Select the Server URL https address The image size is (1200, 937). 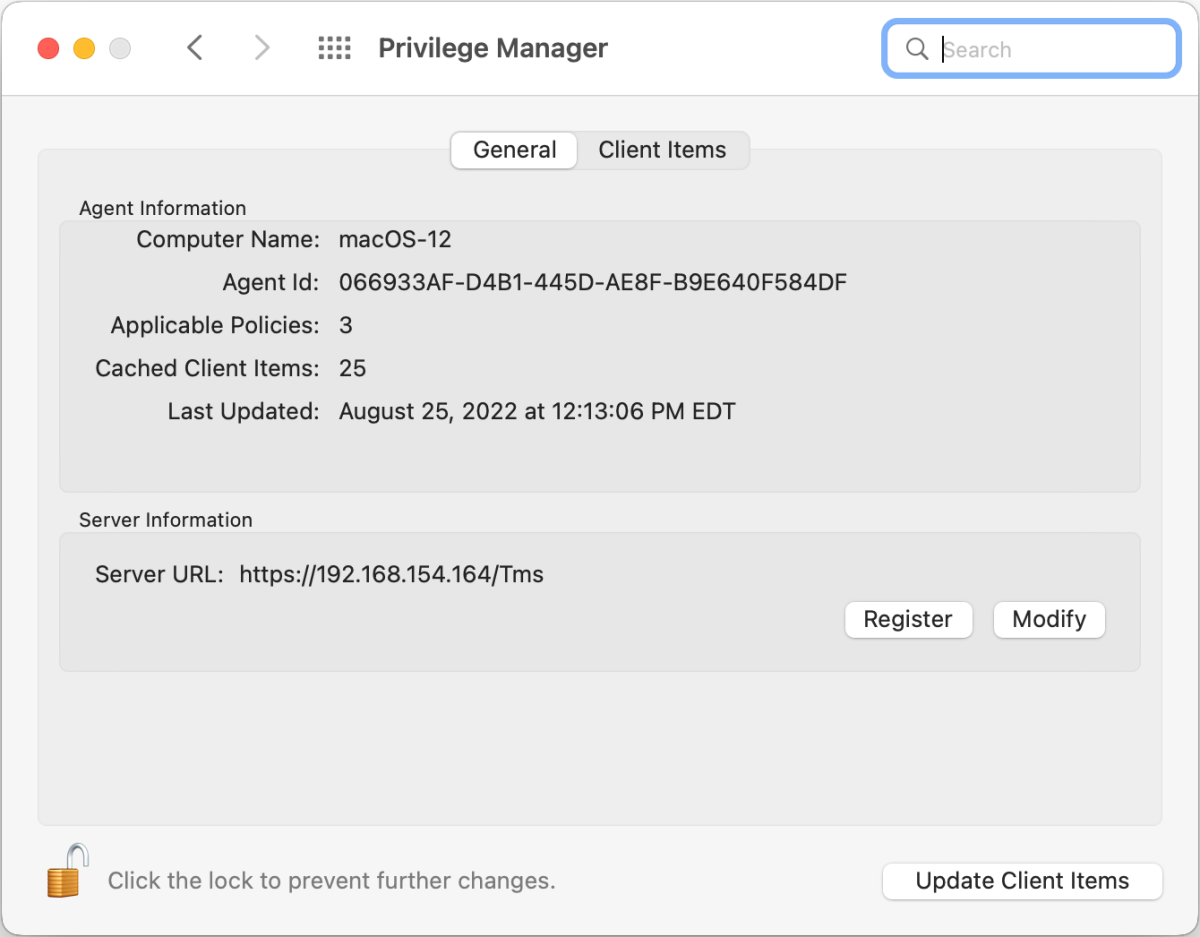391,574
